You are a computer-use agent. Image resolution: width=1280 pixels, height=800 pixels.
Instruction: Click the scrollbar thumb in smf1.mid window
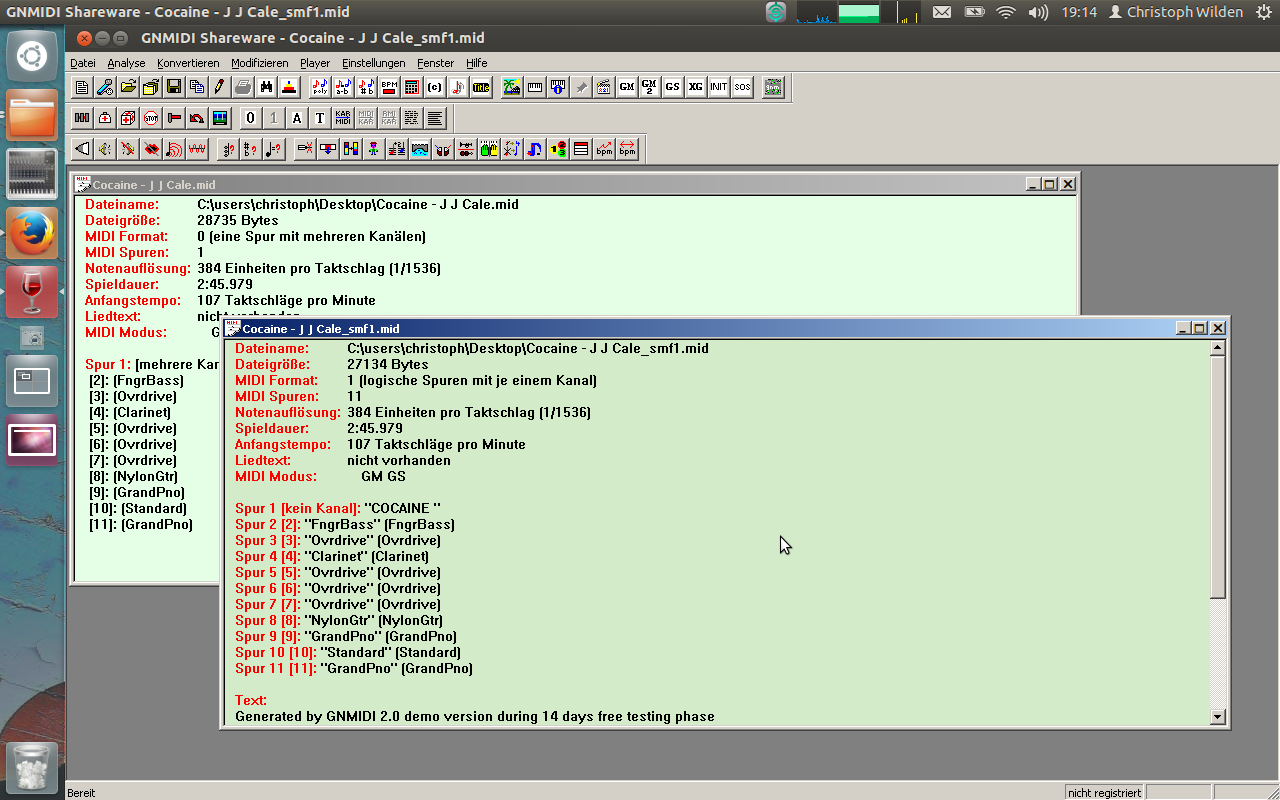pos(1217,477)
